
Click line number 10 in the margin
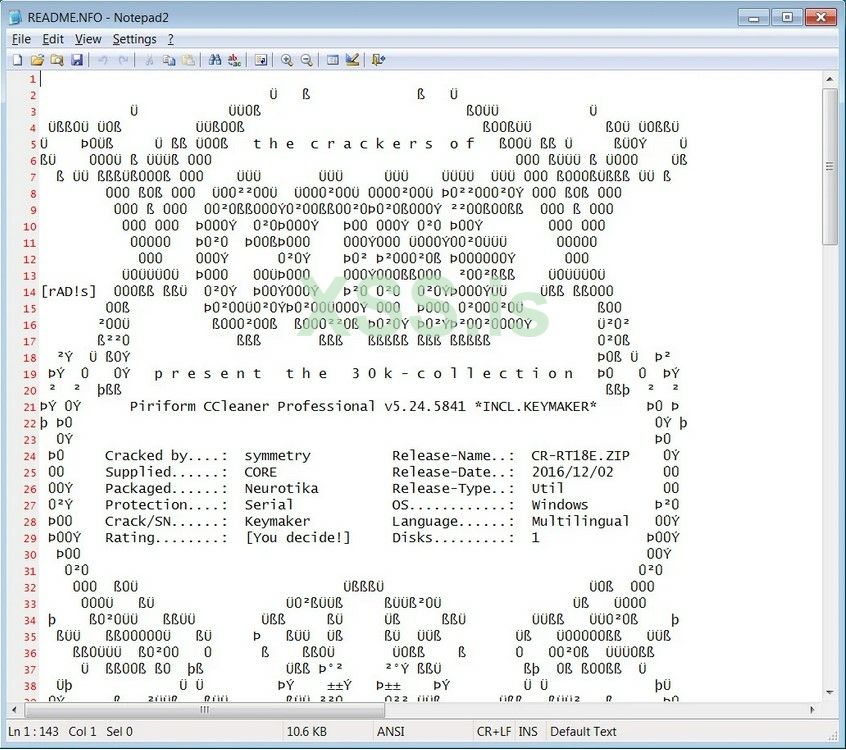tap(30, 227)
